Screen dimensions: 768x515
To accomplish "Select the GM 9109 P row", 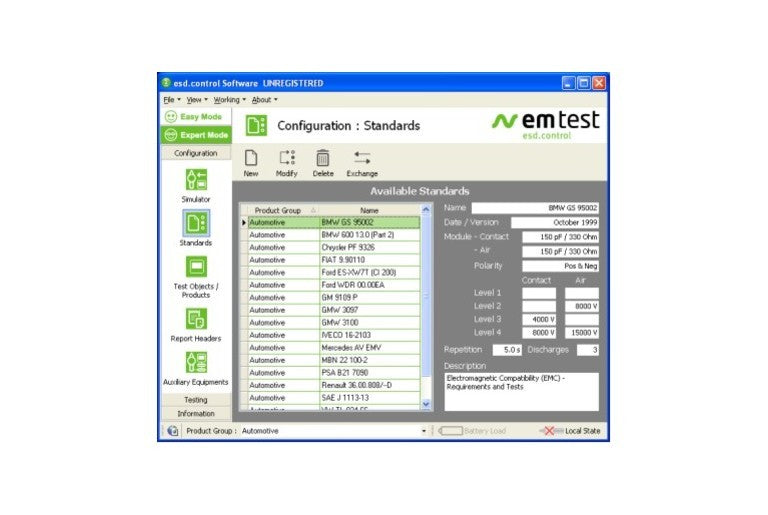I will (334, 297).
